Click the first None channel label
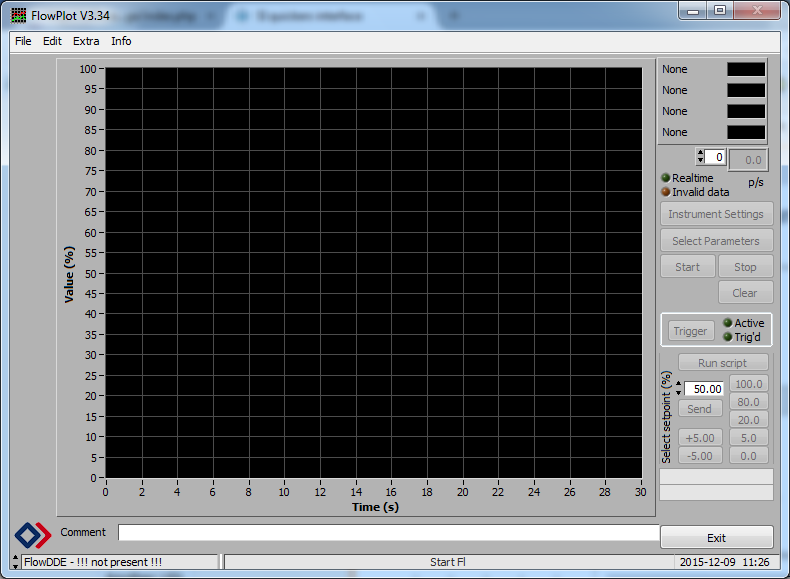This screenshot has height=579, width=790. coord(675,70)
